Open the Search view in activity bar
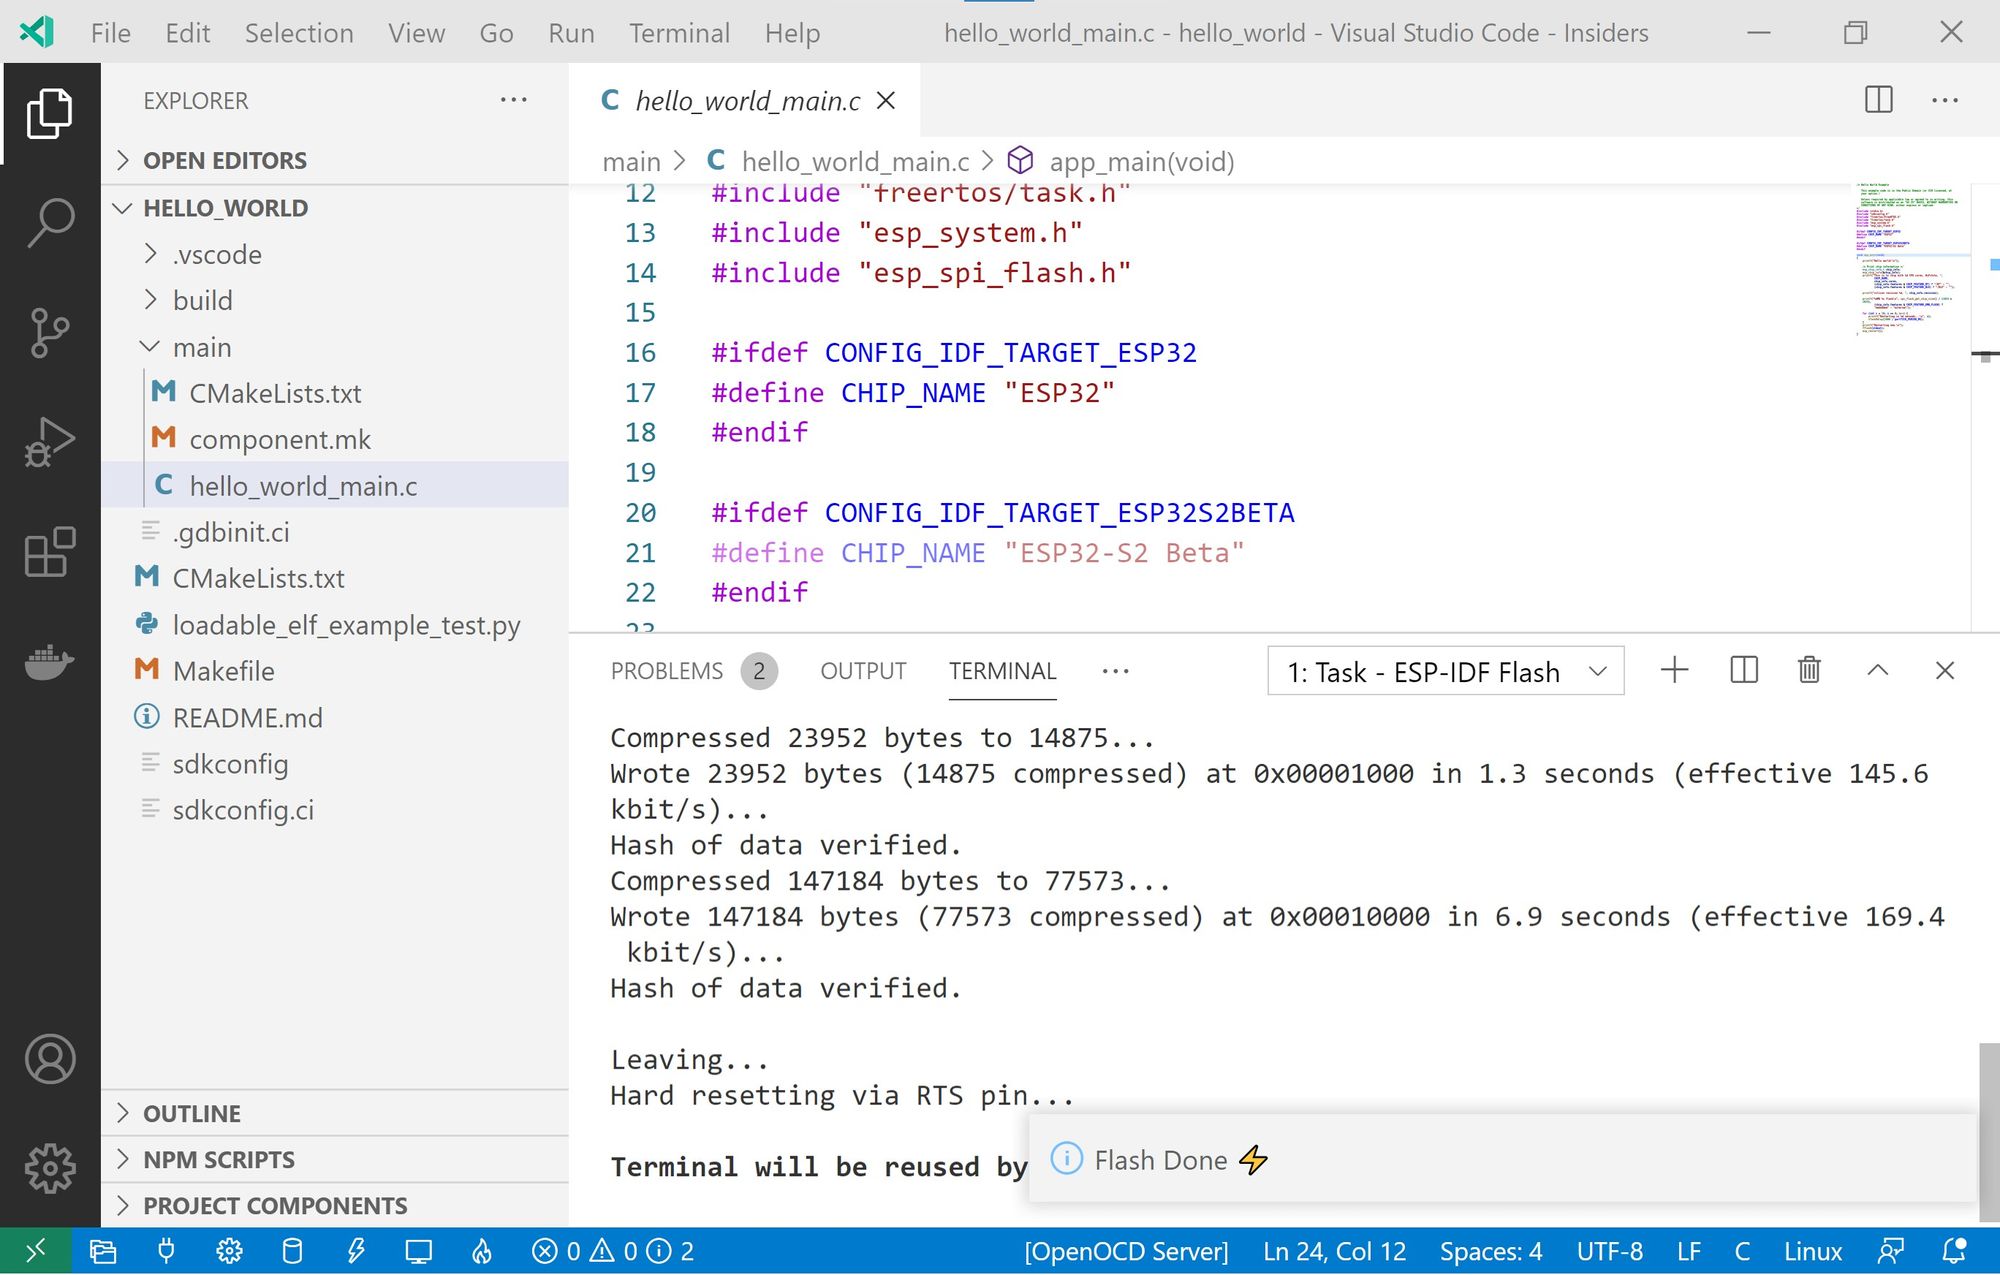Image resolution: width=2000 pixels, height=1275 pixels. 50,221
